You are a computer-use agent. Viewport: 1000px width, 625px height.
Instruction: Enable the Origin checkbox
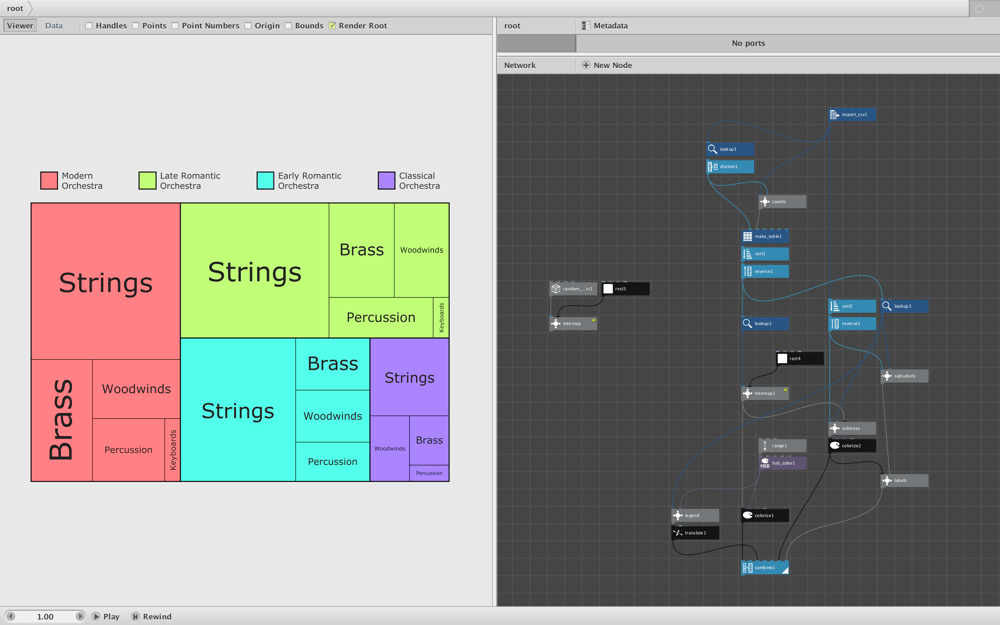tap(247, 26)
